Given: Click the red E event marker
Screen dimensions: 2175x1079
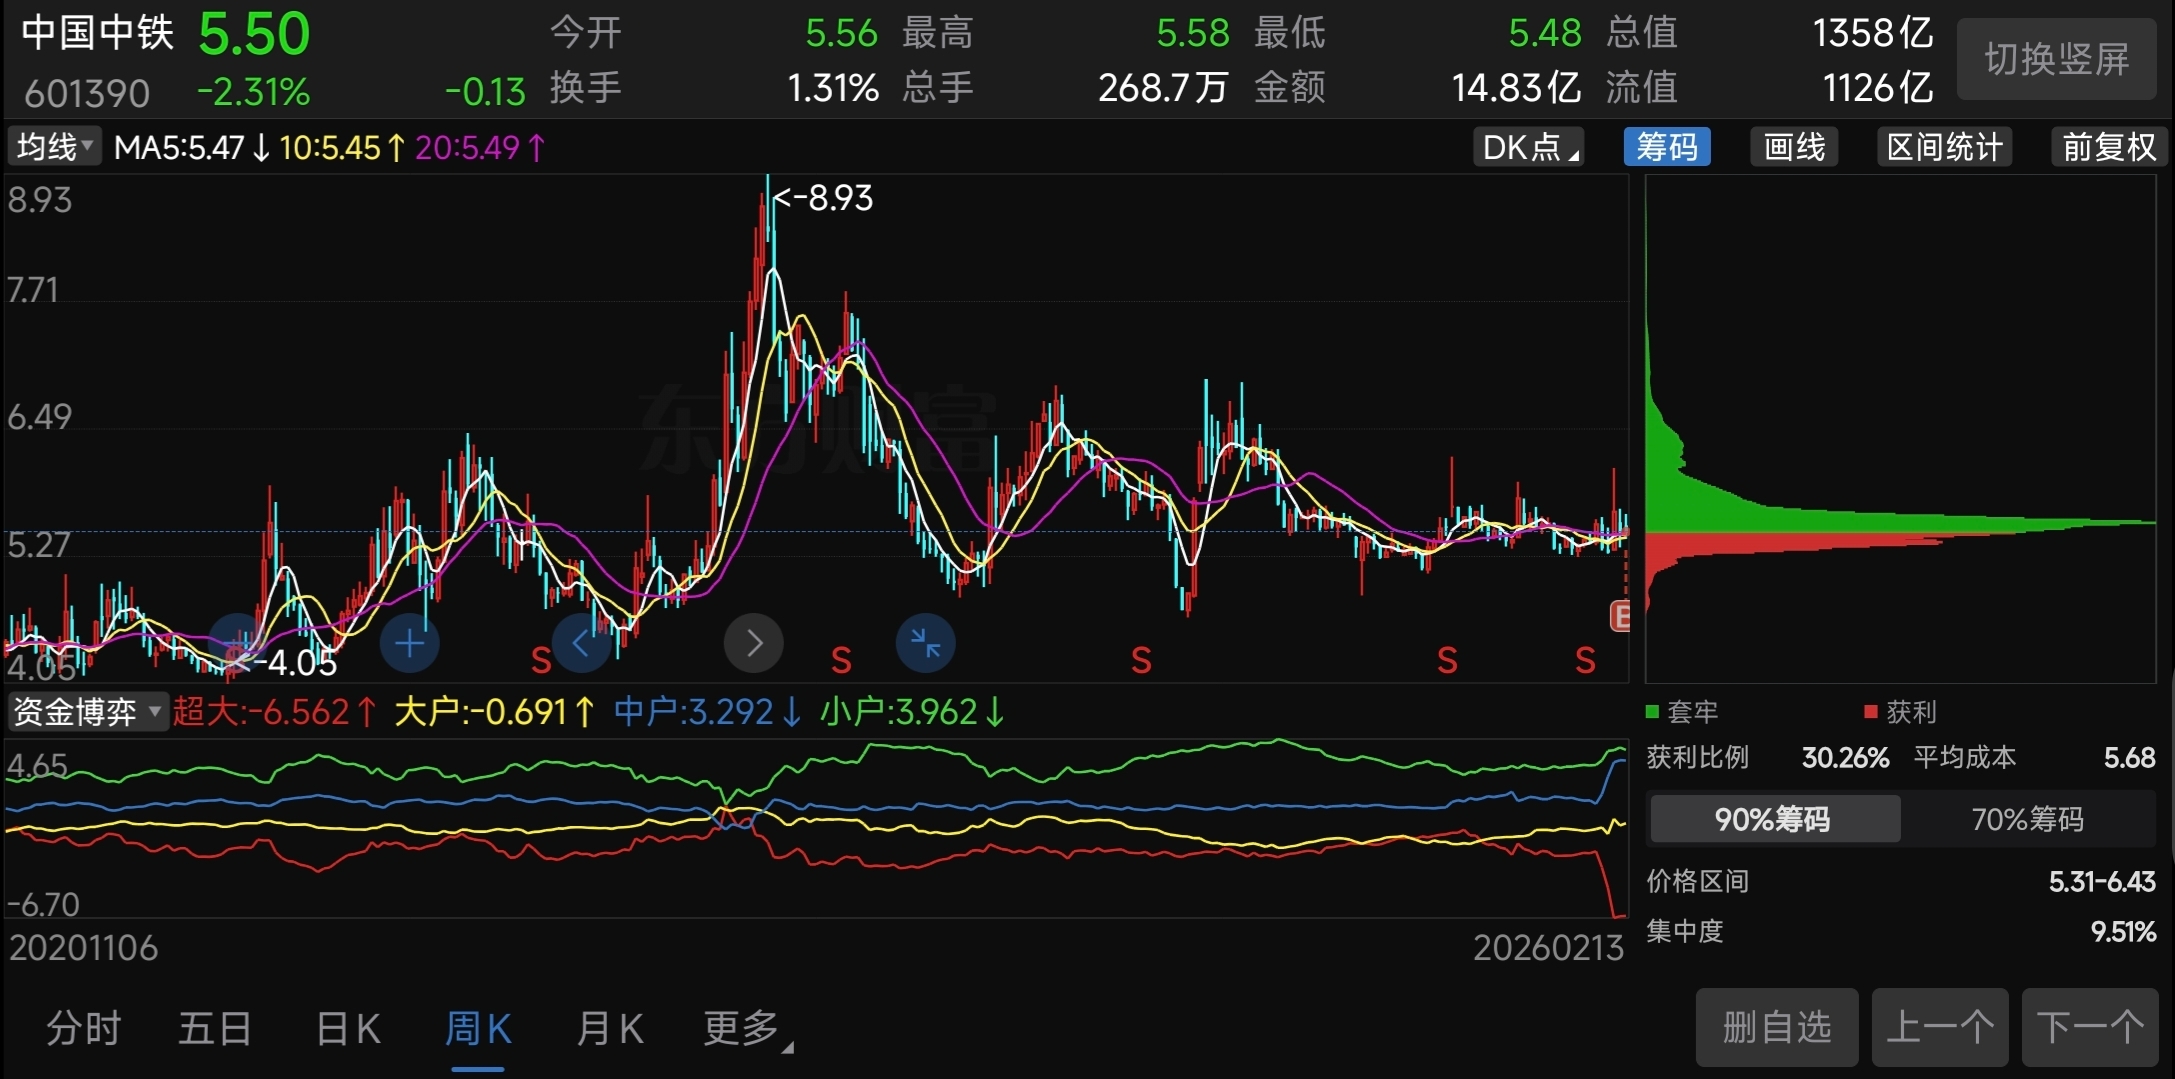Looking at the screenshot, I should click(x=1620, y=616).
